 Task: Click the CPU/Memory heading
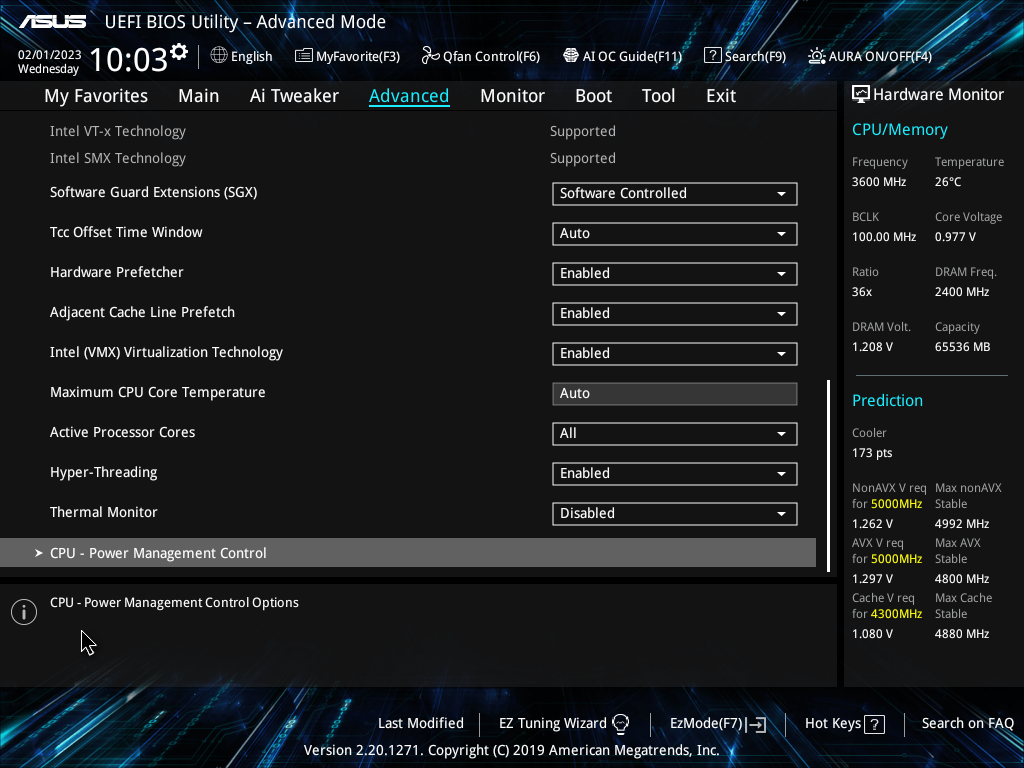click(x=900, y=129)
